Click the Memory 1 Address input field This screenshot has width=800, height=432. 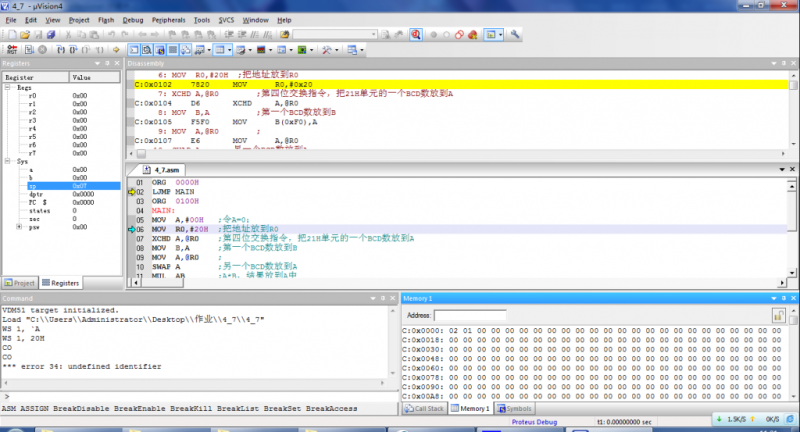coord(470,316)
